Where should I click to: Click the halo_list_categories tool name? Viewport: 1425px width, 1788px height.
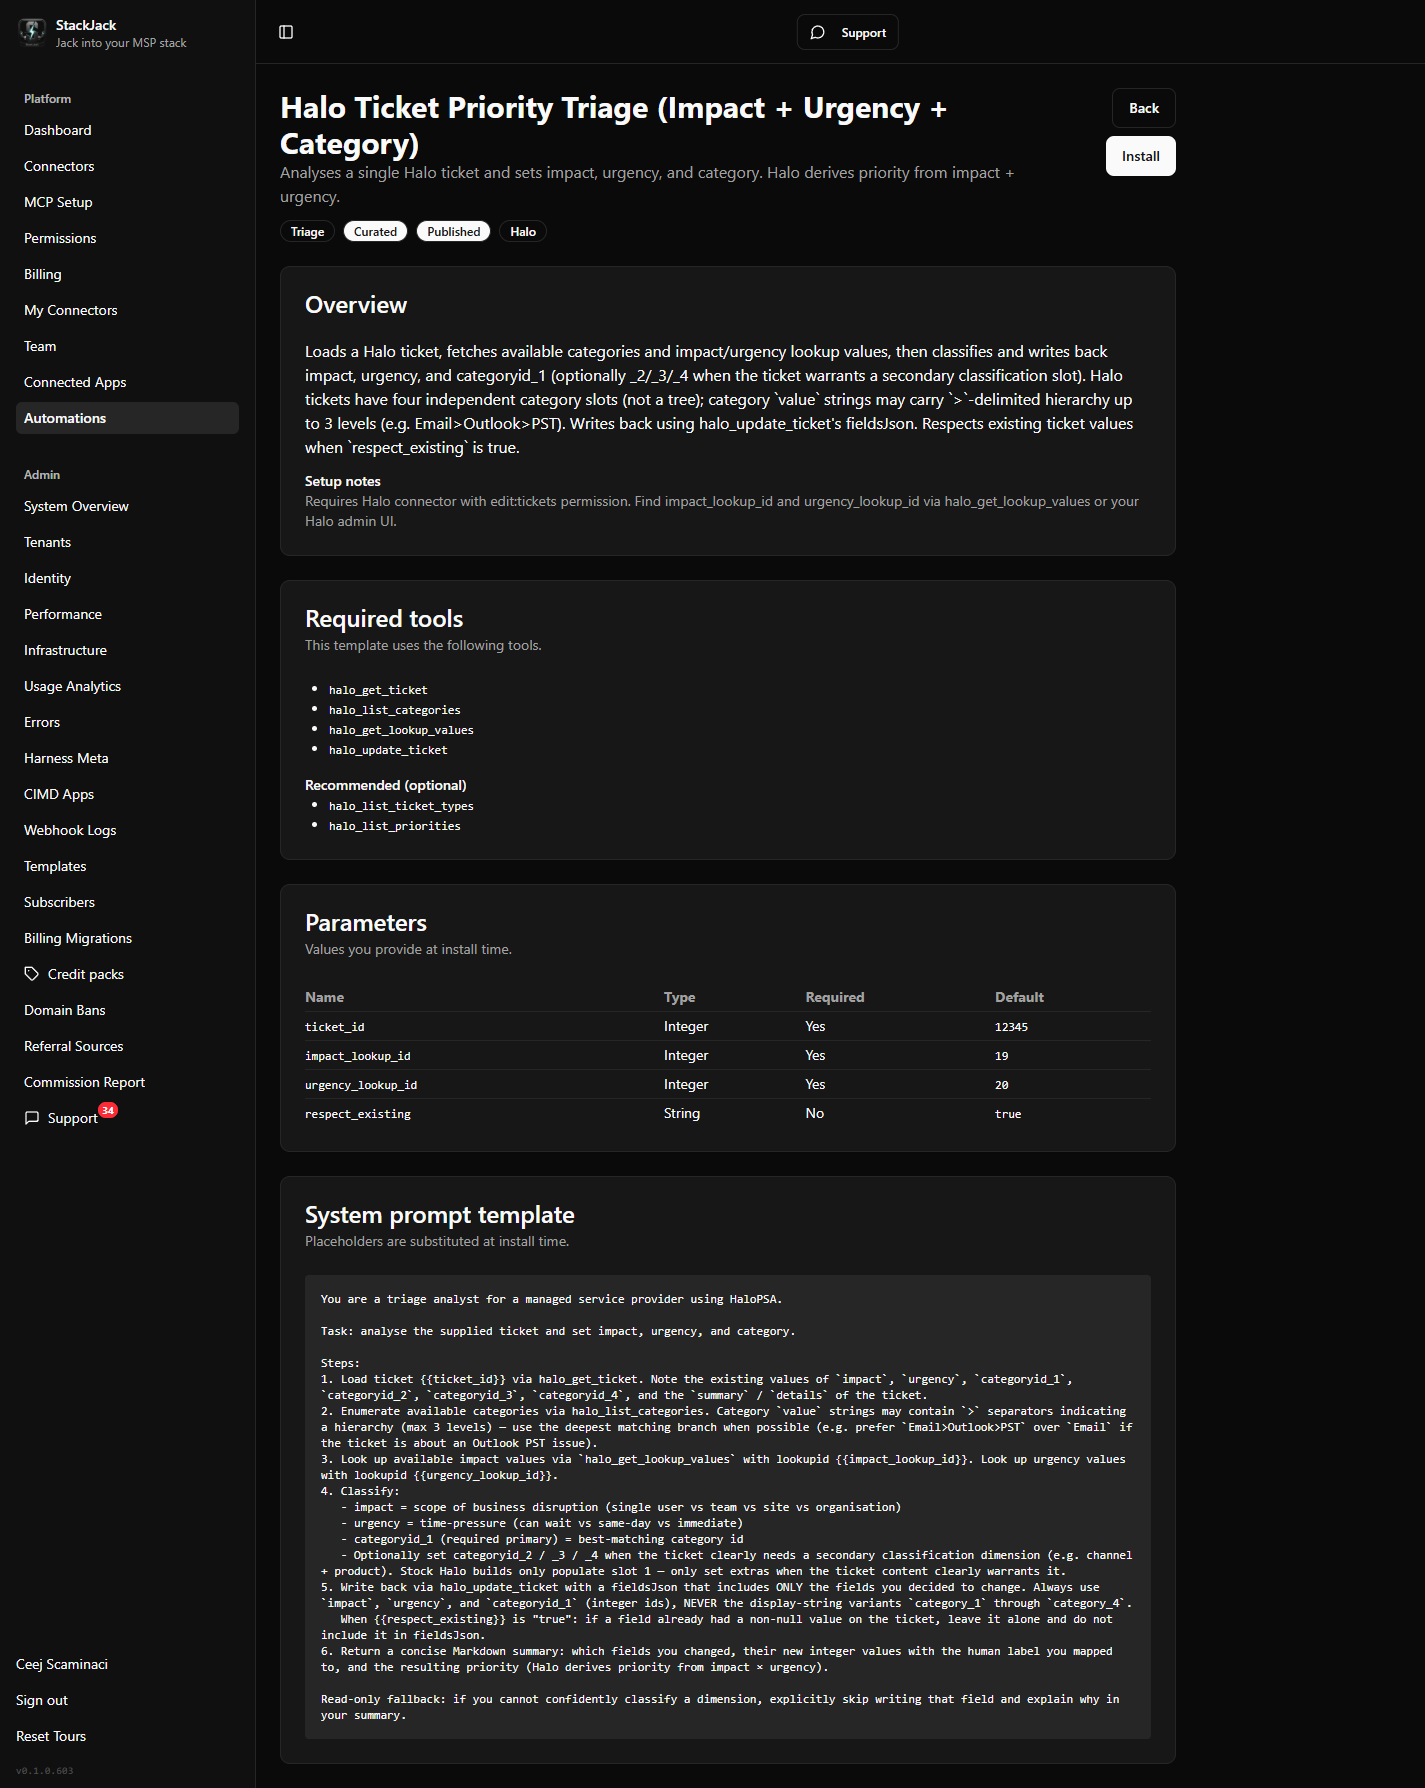click(x=395, y=710)
